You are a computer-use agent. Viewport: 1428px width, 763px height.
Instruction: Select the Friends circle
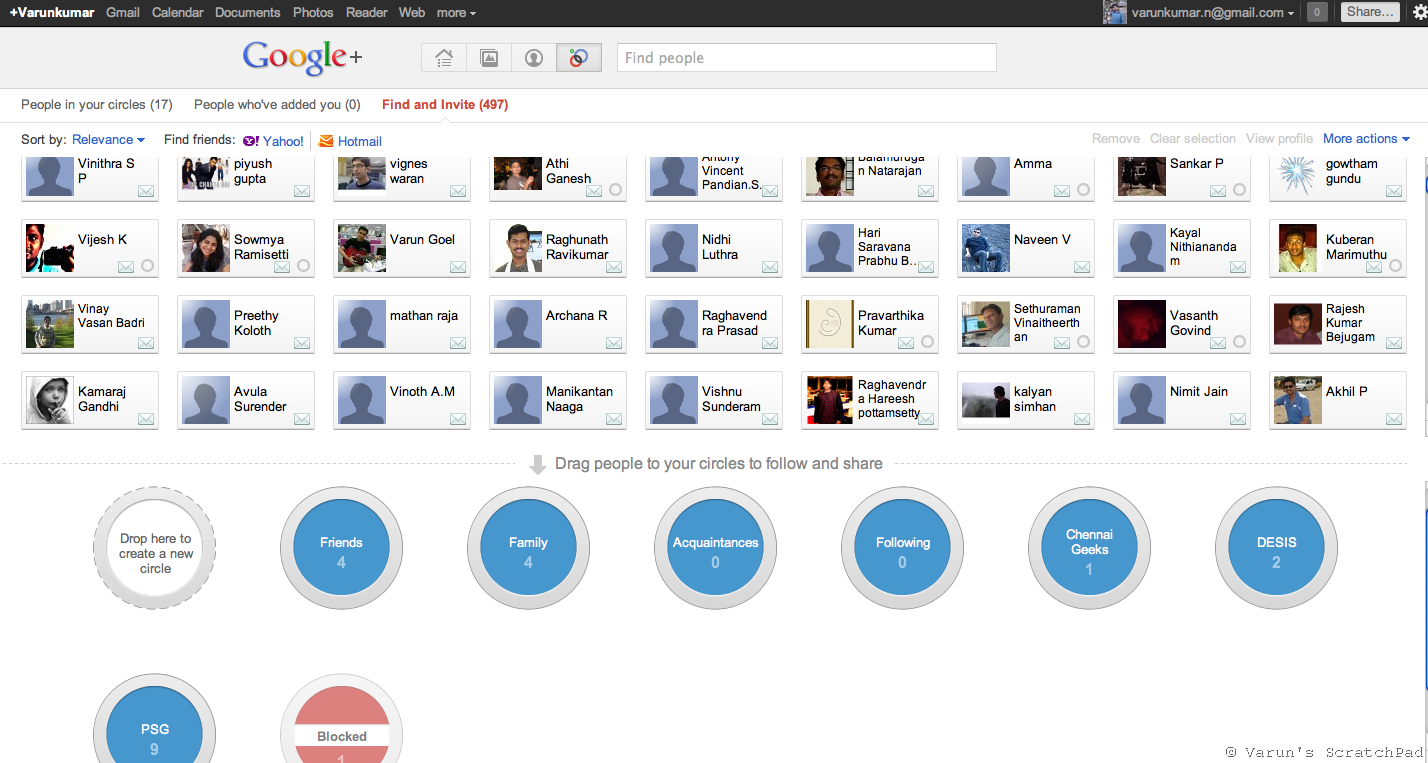[x=341, y=548]
